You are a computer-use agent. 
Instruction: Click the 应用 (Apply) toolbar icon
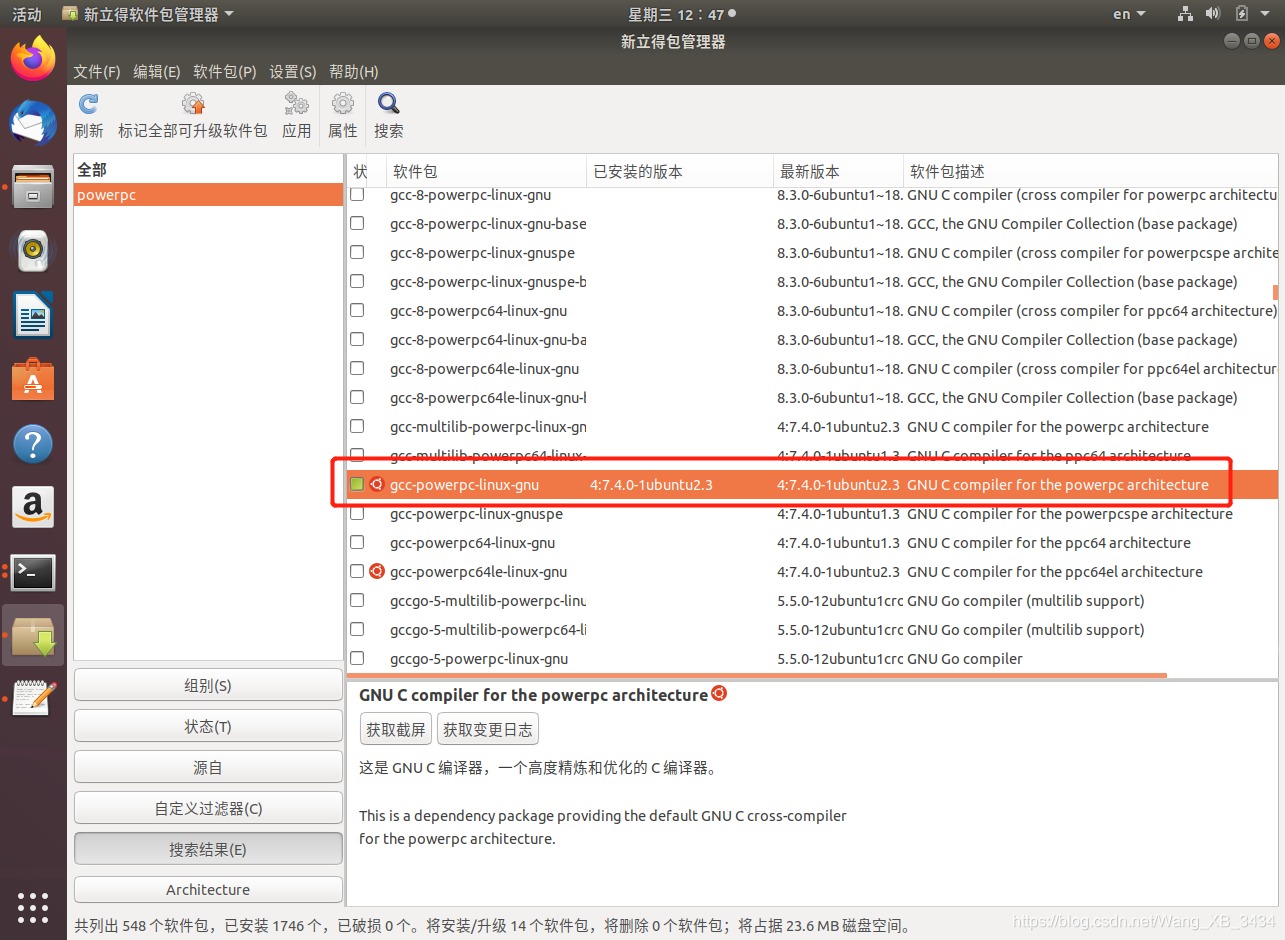click(x=296, y=112)
